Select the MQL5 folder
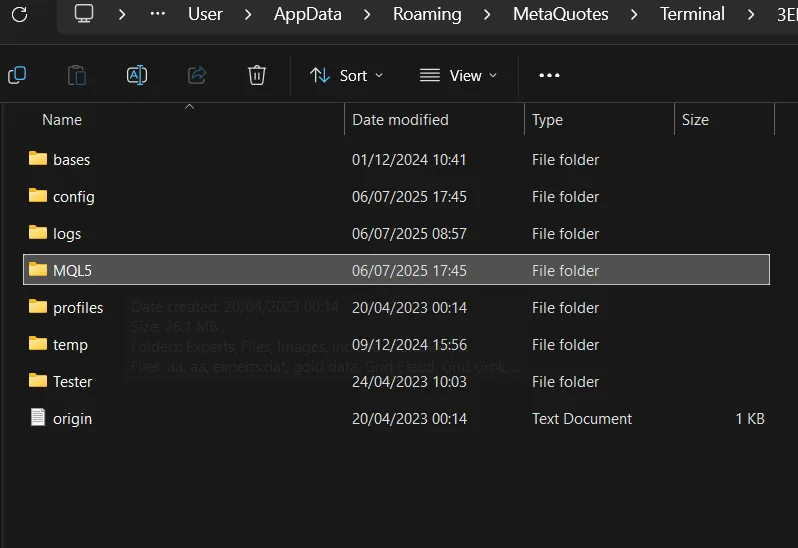 (396, 270)
